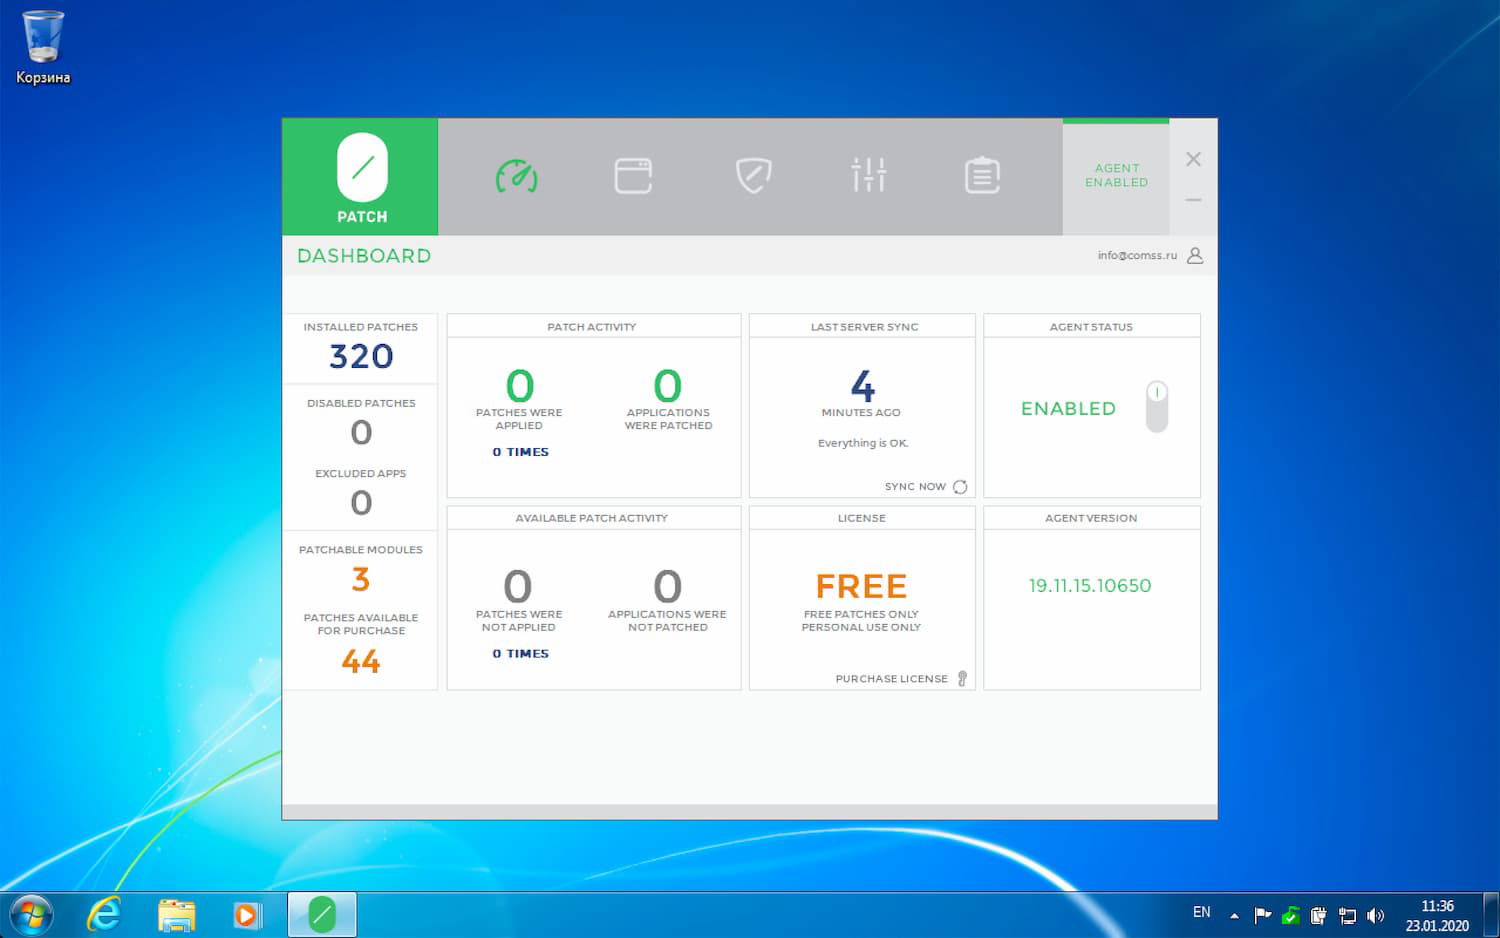Screen dimensions: 1500x938
Task: Click the Sync Now button
Action: 915,487
